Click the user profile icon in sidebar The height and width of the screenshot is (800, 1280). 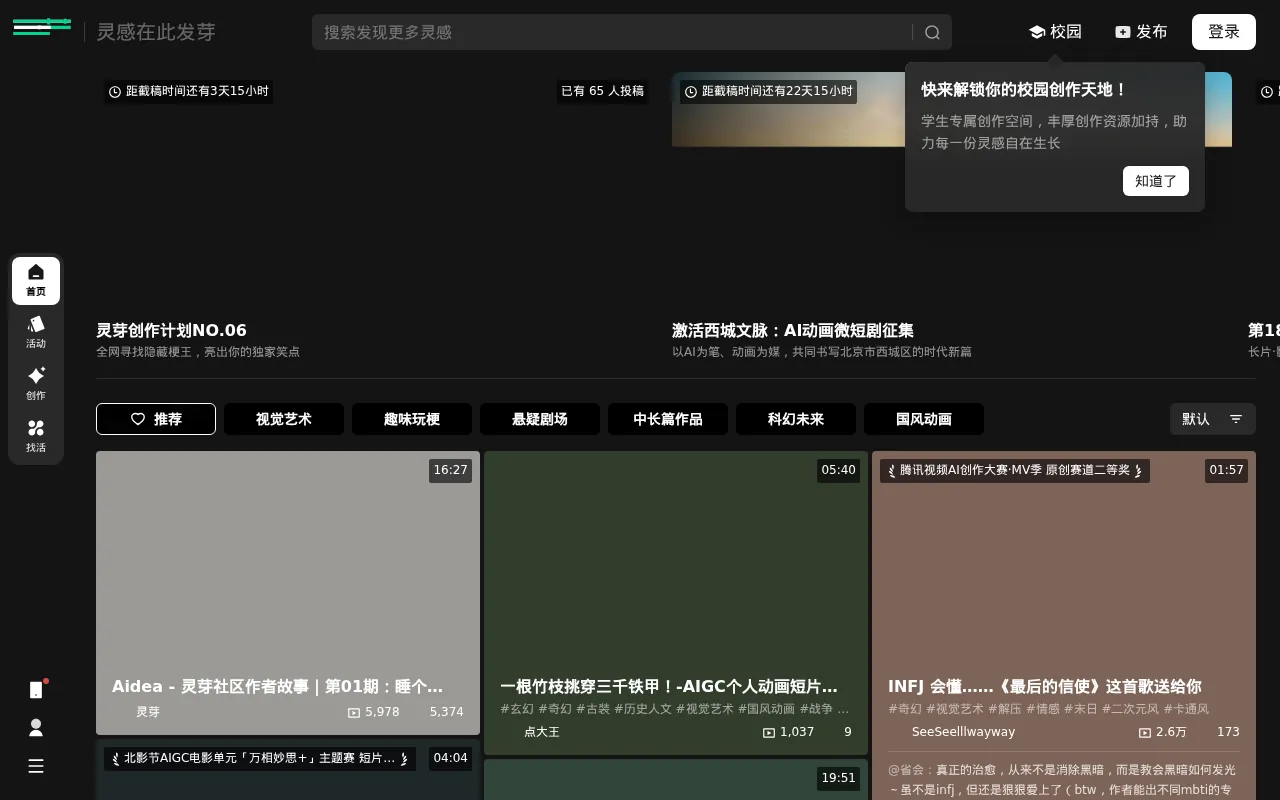[36, 728]
